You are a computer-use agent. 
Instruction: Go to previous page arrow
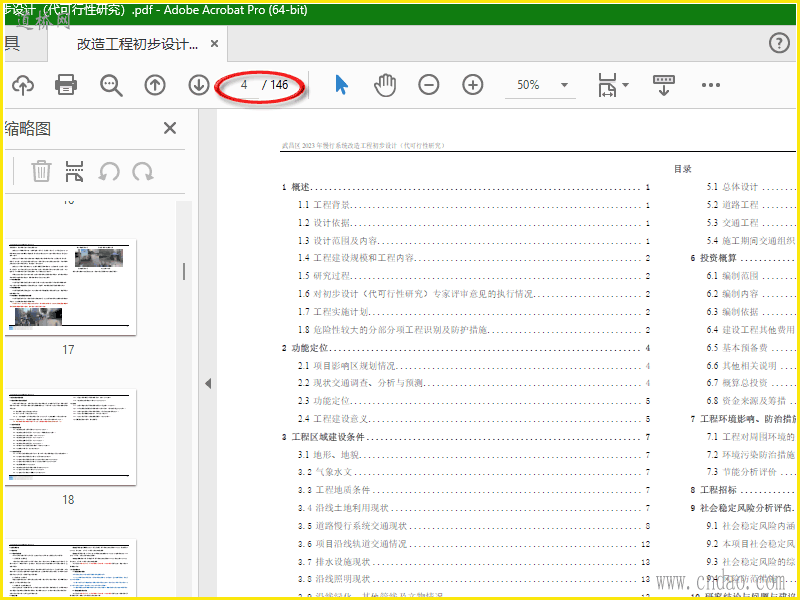155,85
